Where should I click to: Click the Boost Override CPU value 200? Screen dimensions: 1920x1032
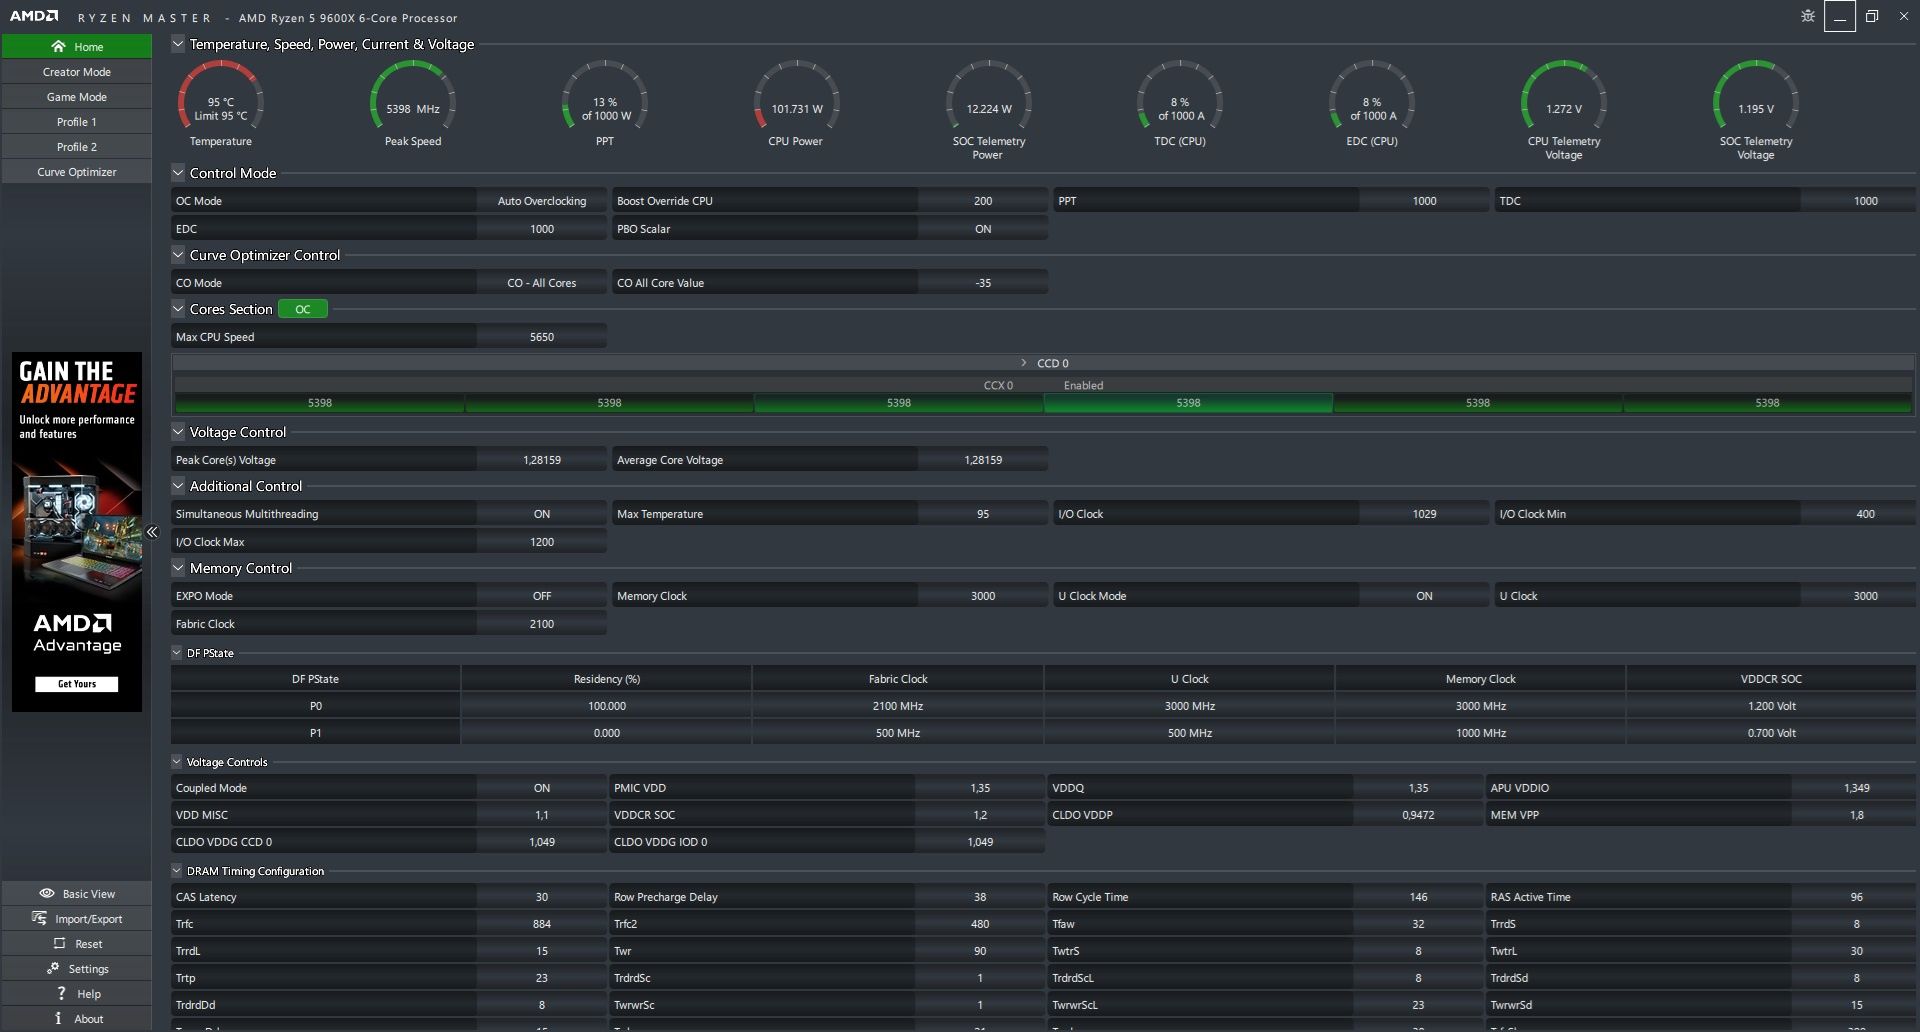(983, 201)
